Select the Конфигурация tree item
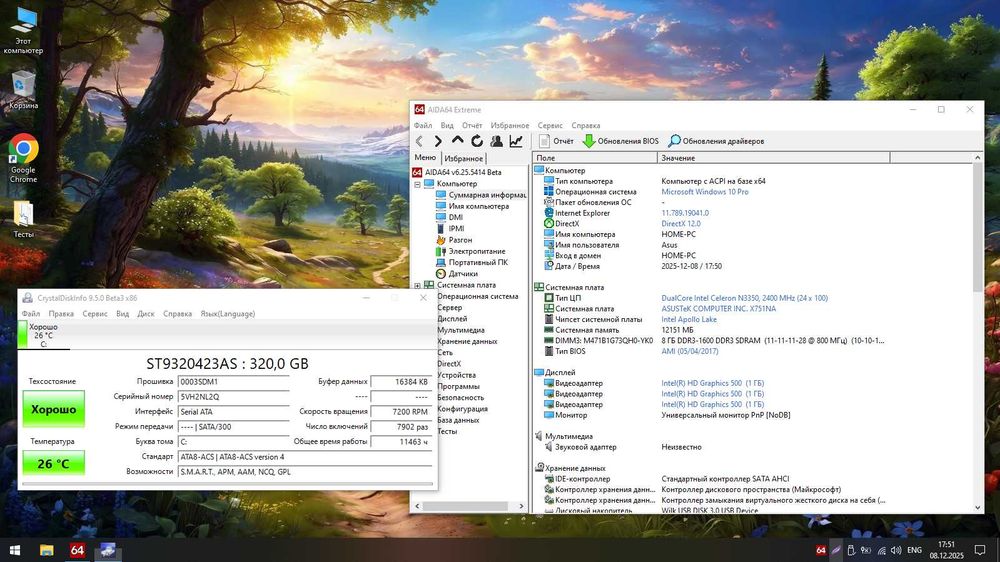This screenshot has width=1000, height=562. coord(462,409)
